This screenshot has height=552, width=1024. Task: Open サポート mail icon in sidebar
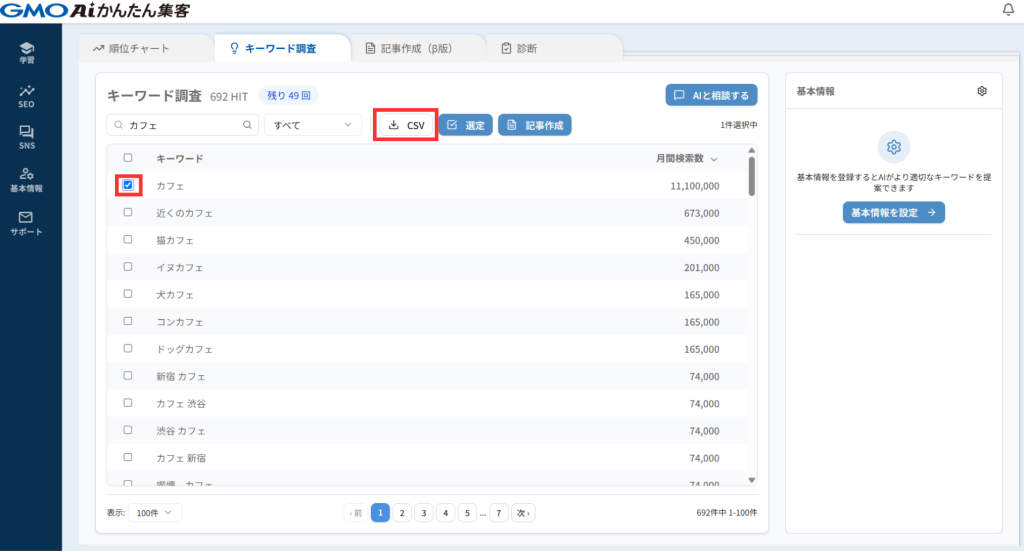(26, 222)
